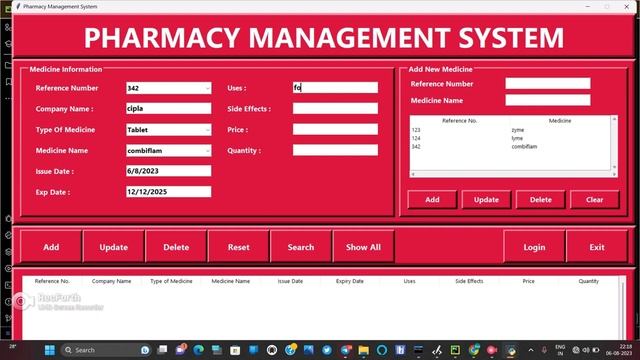
Task: Click the Issue Date field showing 6/8/2023
Action: coord(169,171)
